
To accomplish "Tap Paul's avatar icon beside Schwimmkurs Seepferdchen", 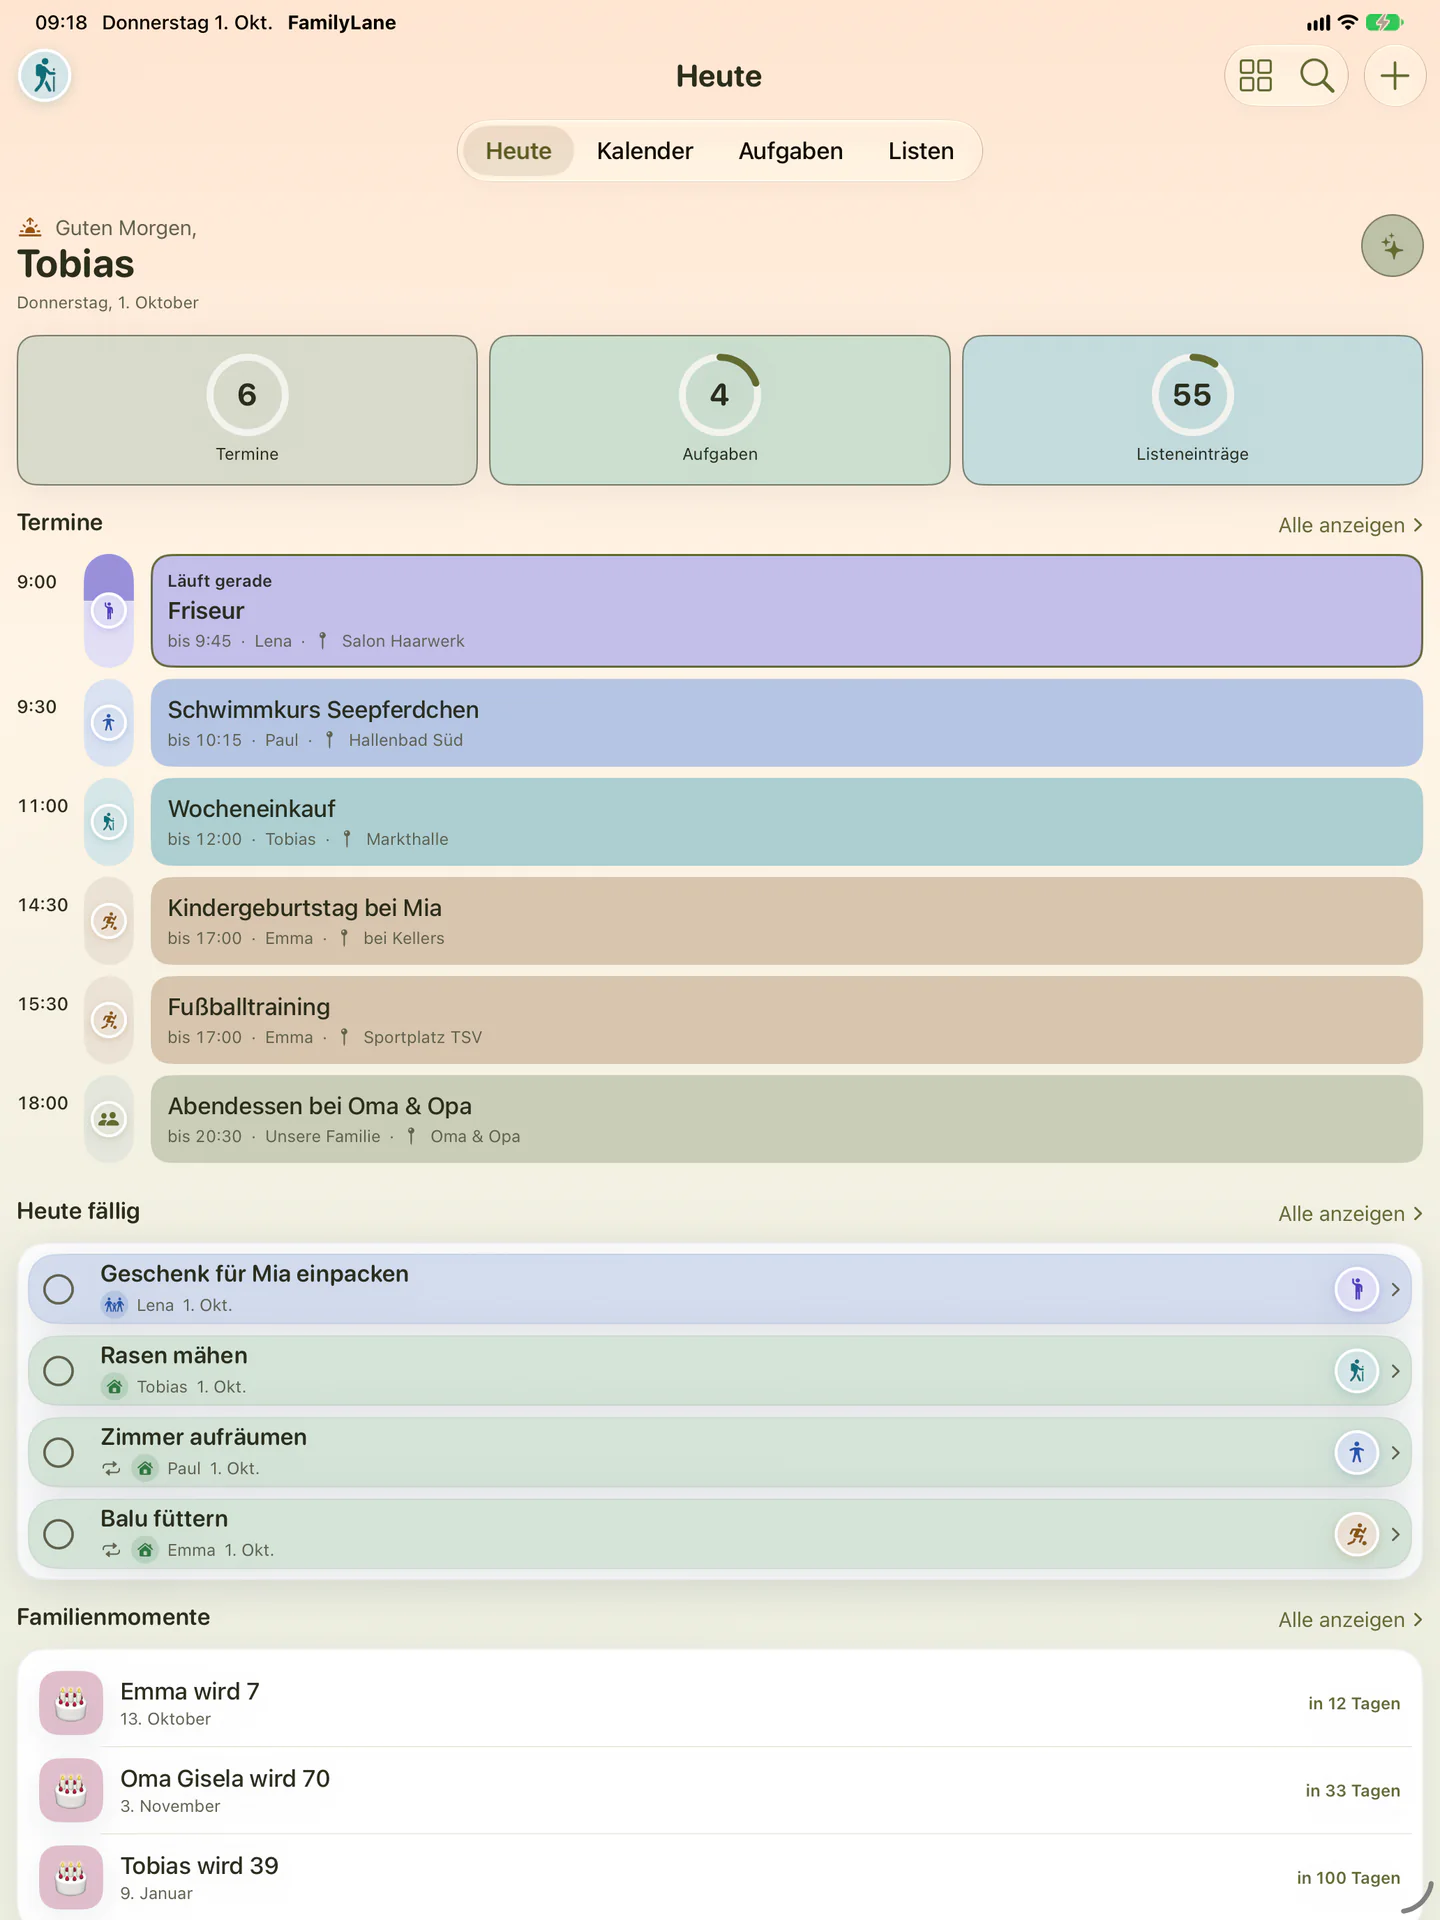I will coord(109,723).
